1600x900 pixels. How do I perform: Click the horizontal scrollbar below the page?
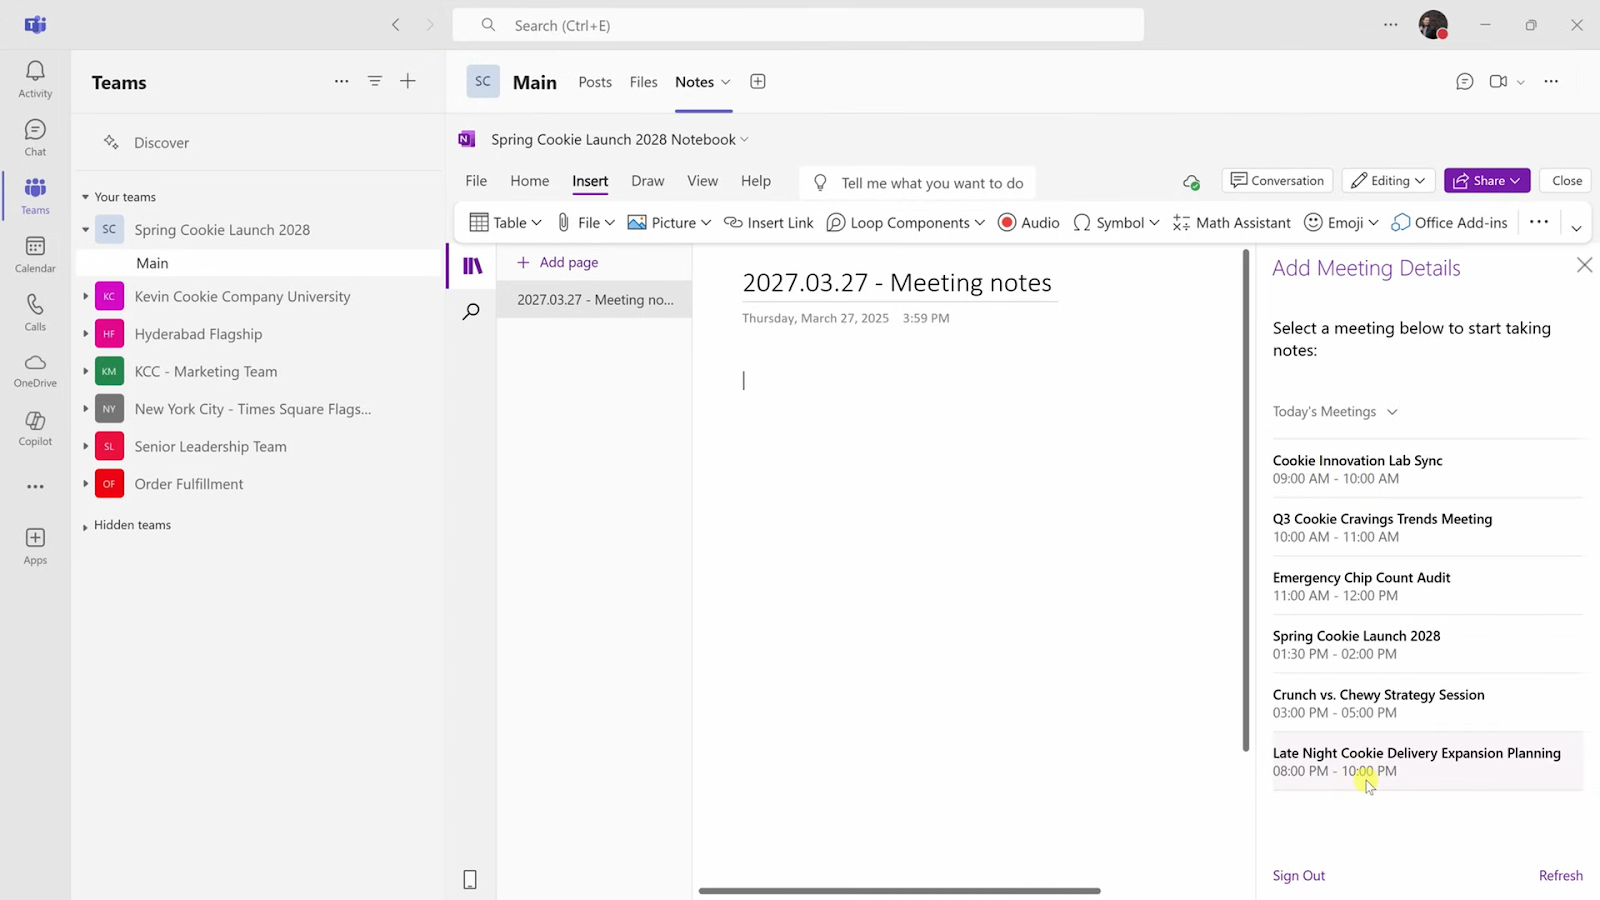pos(899,890)
